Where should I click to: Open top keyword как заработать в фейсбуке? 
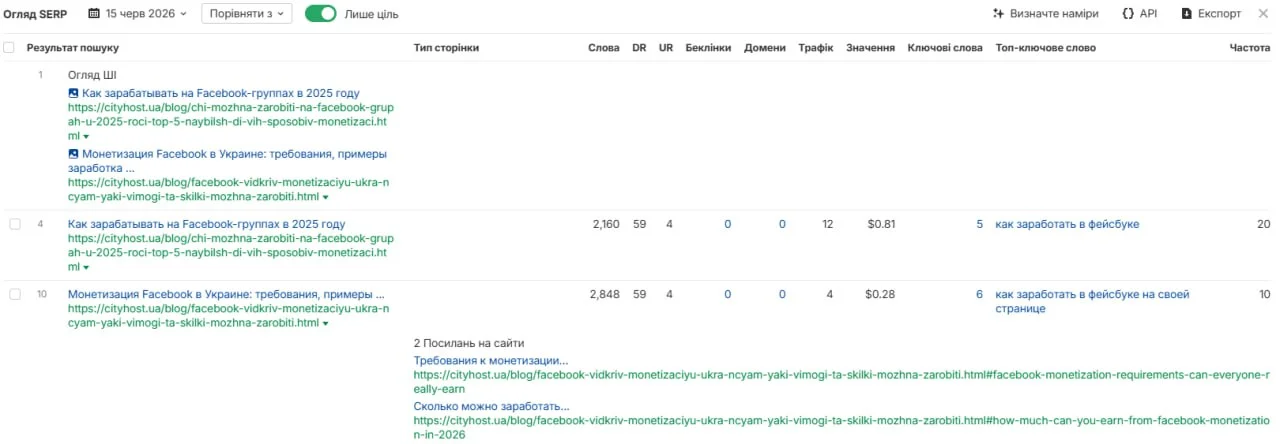pyautogui.click(x=1067, y=224)
